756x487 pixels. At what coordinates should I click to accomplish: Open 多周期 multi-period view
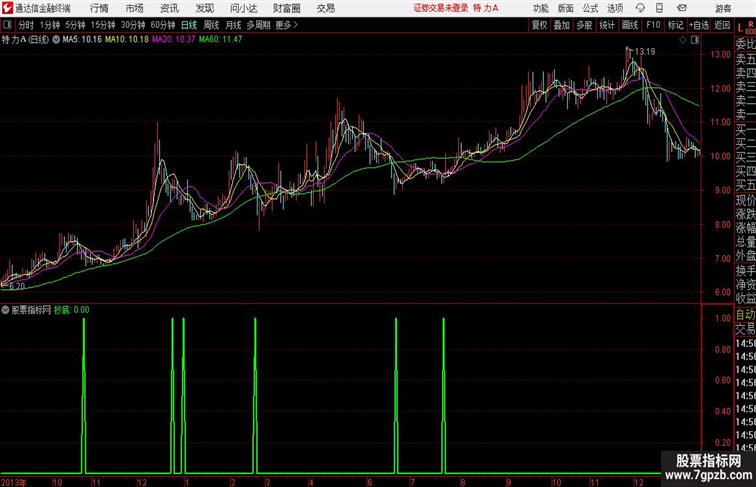point(258,25)
